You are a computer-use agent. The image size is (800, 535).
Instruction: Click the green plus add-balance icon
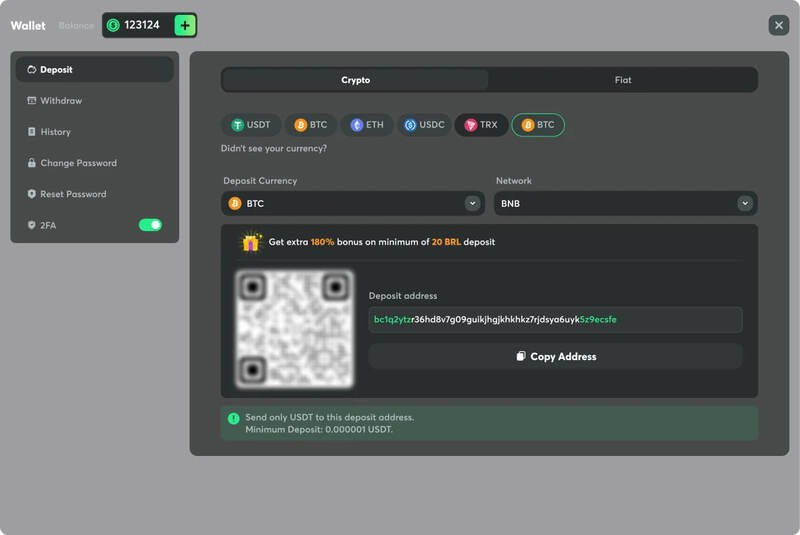pos(185,25)
